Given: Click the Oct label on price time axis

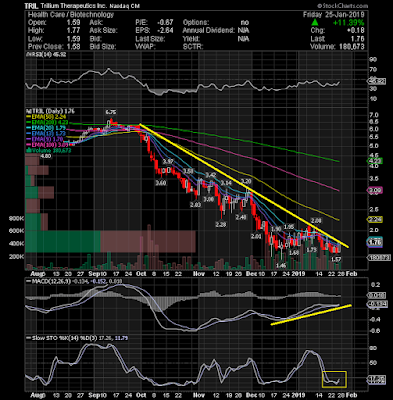Looking at the screenshot, I should point(141,274).
